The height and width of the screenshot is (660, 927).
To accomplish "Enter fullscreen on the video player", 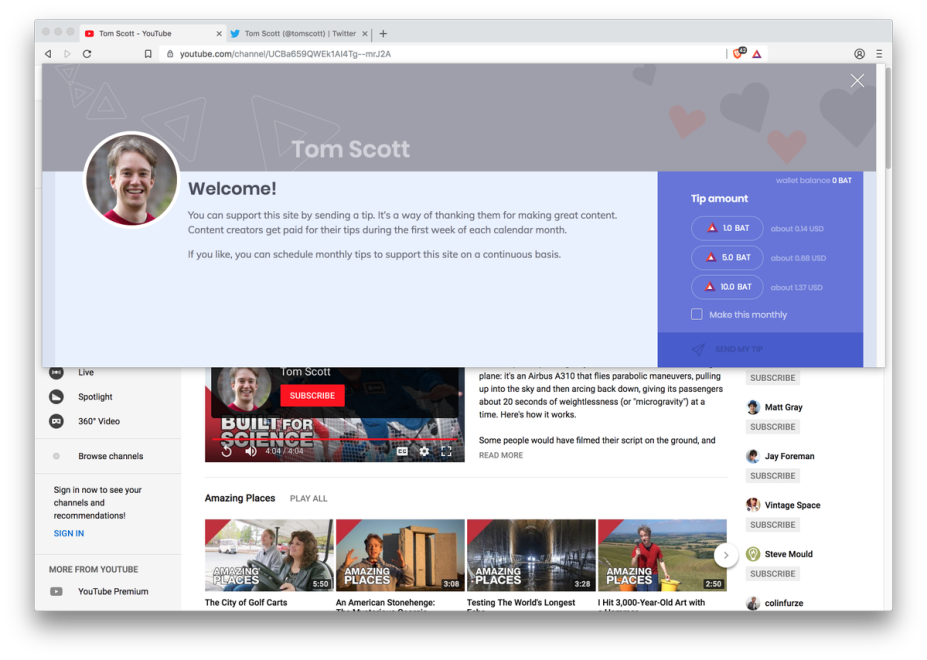I will point(446,451).
